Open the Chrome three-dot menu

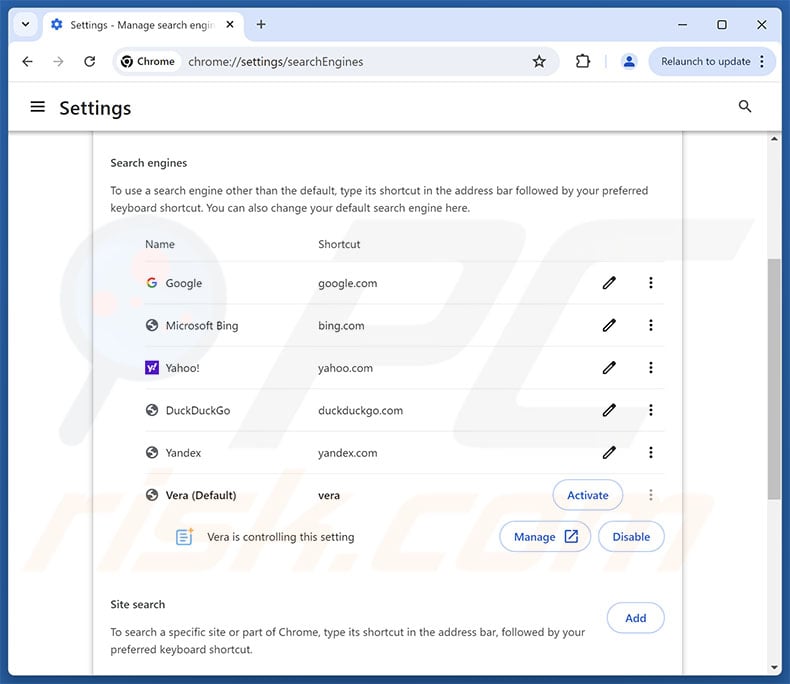762,61
